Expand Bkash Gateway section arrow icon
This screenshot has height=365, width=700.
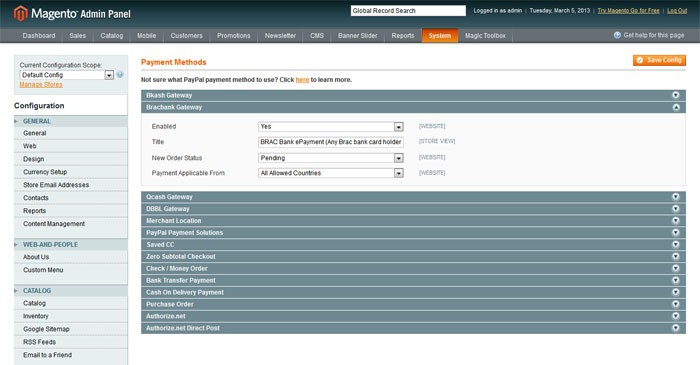675,95
